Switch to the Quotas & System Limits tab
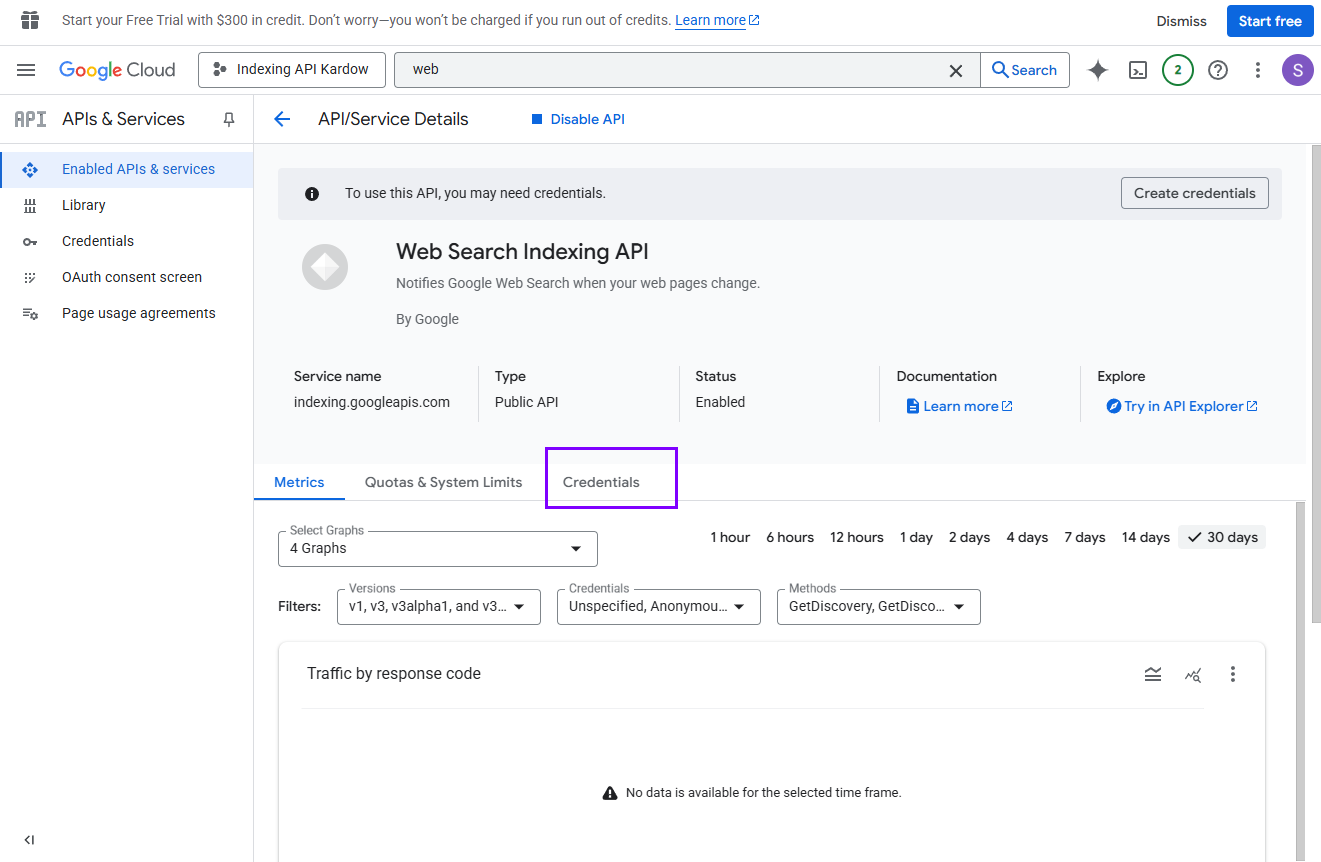 tap(443, 482)
